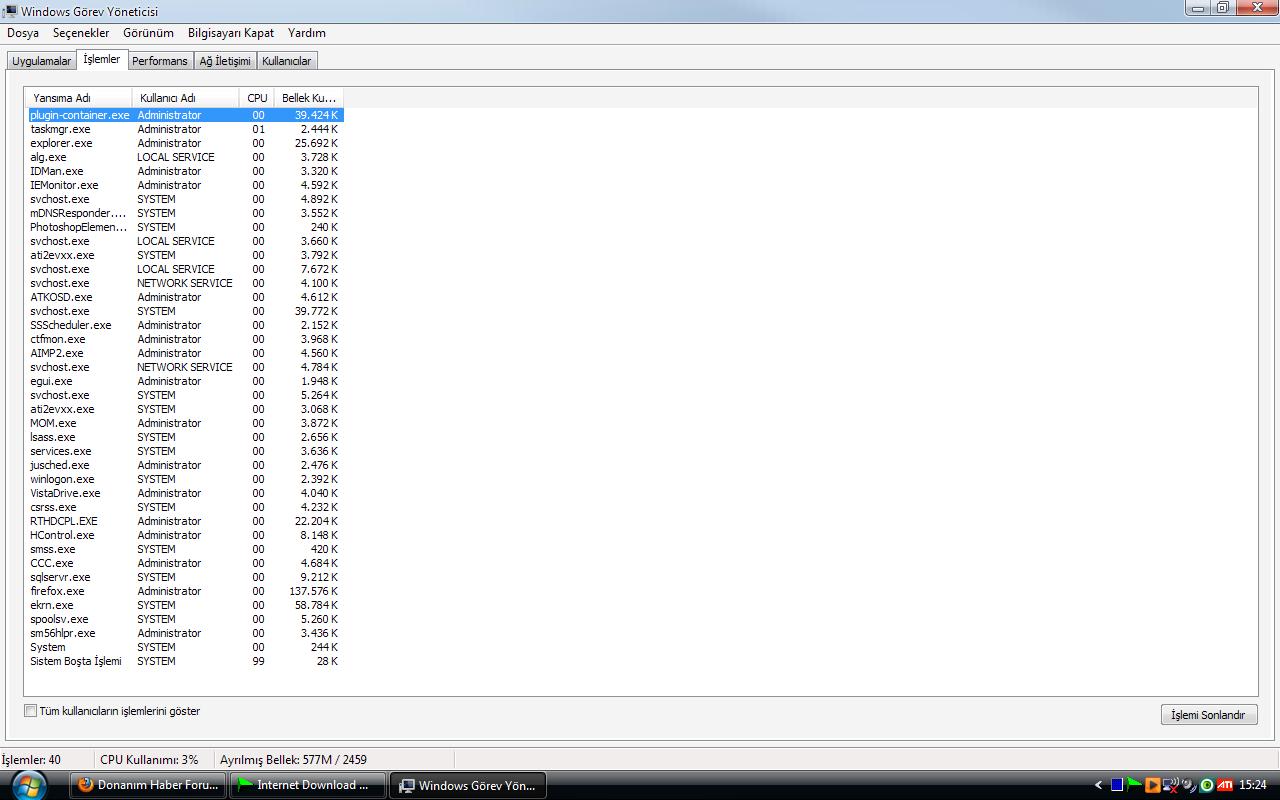This screenshot has width=1280, height=800.
Task: Switch to Internet Download taskbar button
Action: coord(307,785)
